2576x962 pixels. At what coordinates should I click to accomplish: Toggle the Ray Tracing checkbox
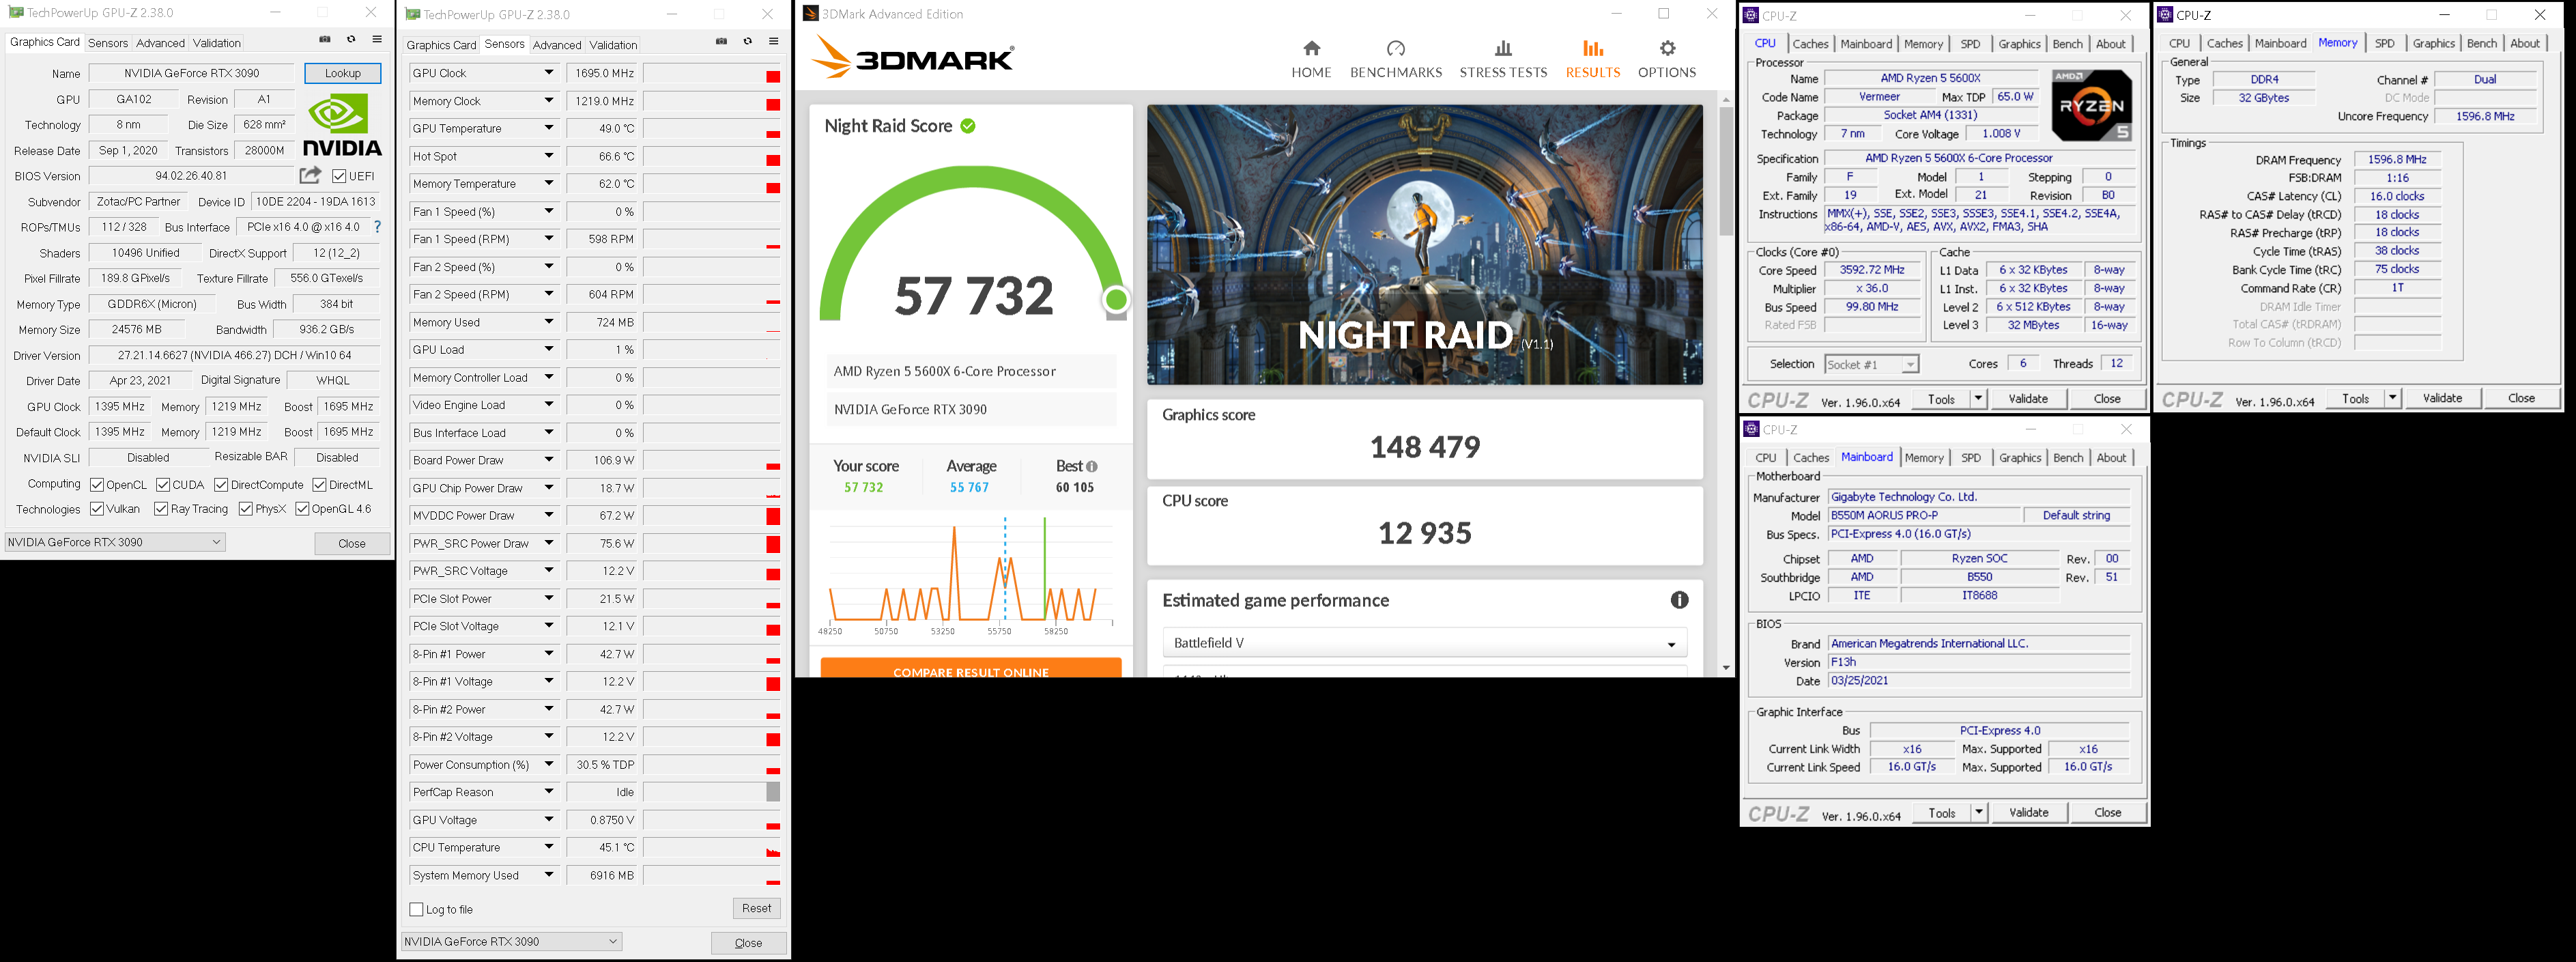(x=161, y=509)
